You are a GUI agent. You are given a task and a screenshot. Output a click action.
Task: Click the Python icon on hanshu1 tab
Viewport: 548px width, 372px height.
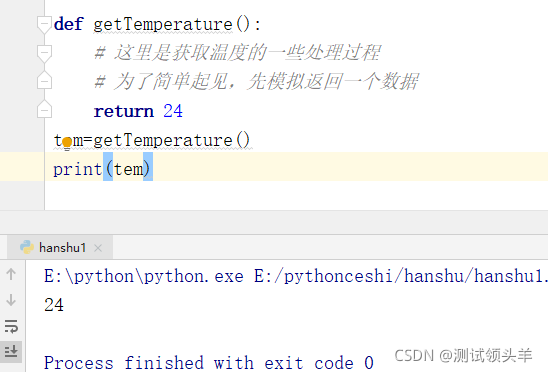[27, 247]
